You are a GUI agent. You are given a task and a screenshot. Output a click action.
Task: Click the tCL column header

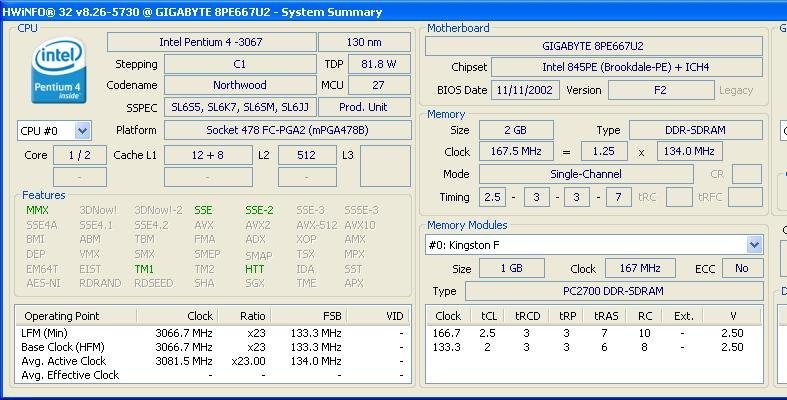click(488, 316)
